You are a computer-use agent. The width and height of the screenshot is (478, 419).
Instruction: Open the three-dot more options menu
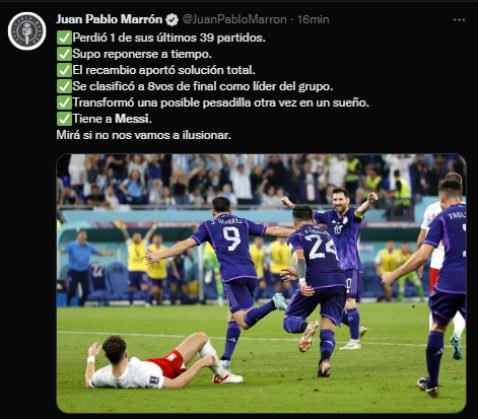[459, 20]
